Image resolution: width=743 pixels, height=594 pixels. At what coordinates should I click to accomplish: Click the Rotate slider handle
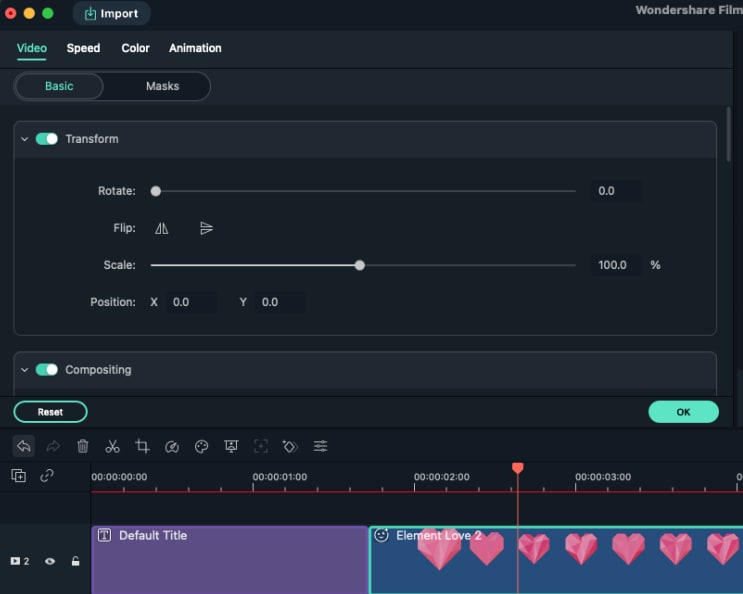click(155, 191)
